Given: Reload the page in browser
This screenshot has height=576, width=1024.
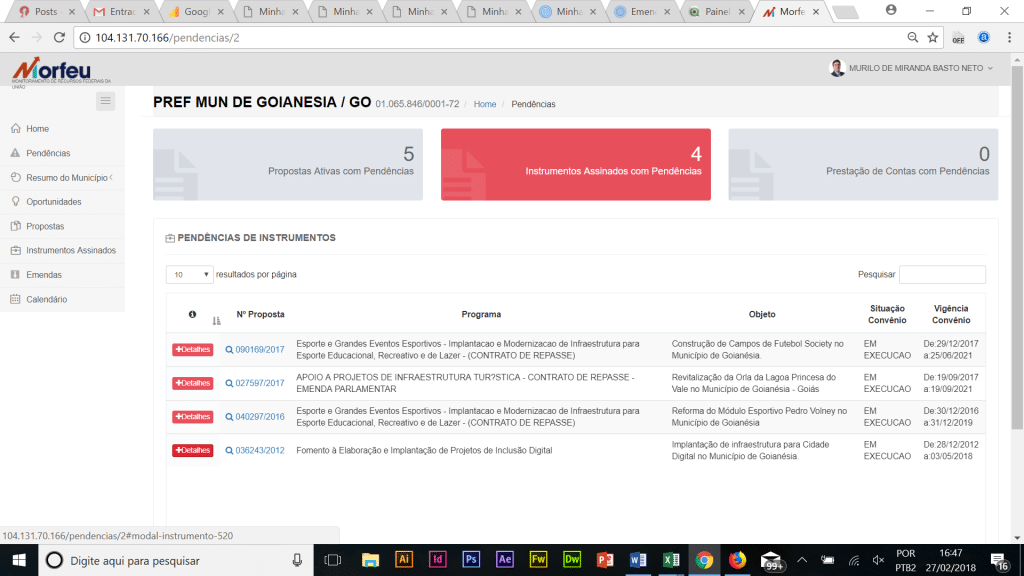Looking at the screenshot, I should click(x=59, y=38).
